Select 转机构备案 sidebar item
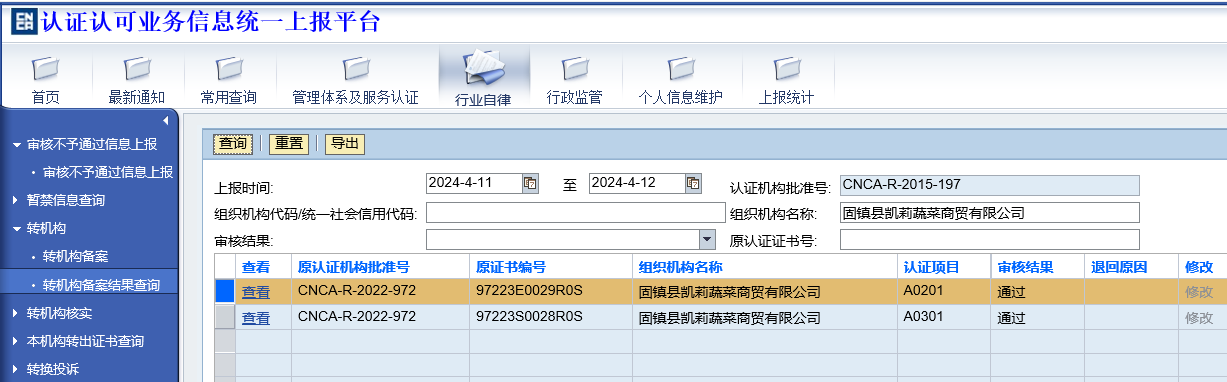 pos(76,257)
